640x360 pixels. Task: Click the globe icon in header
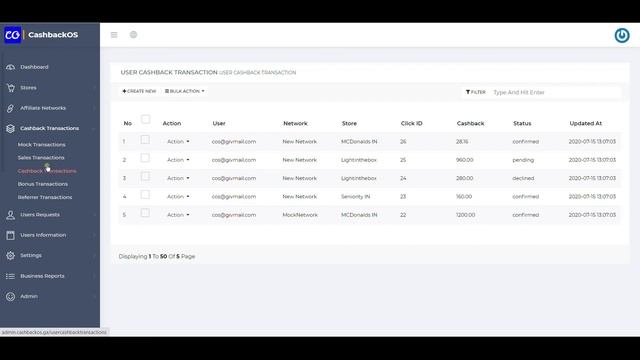[x=133, y=35]
